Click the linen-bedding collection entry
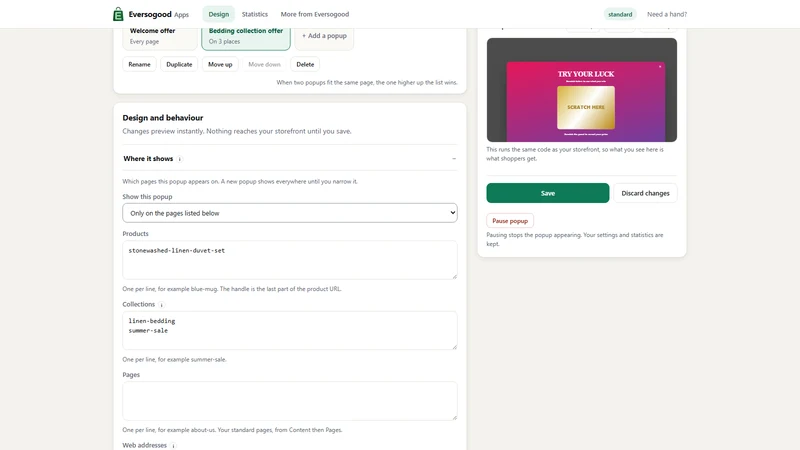Screen dimensions: 800x450 point(152,321)
